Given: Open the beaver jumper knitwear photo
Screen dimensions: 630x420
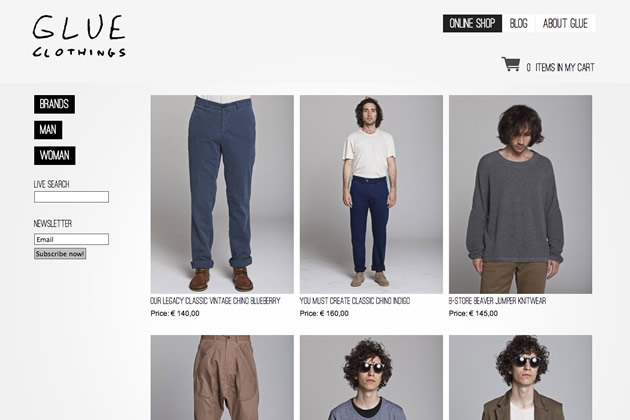Looking at the screenshot, I should tap(520, 194).
